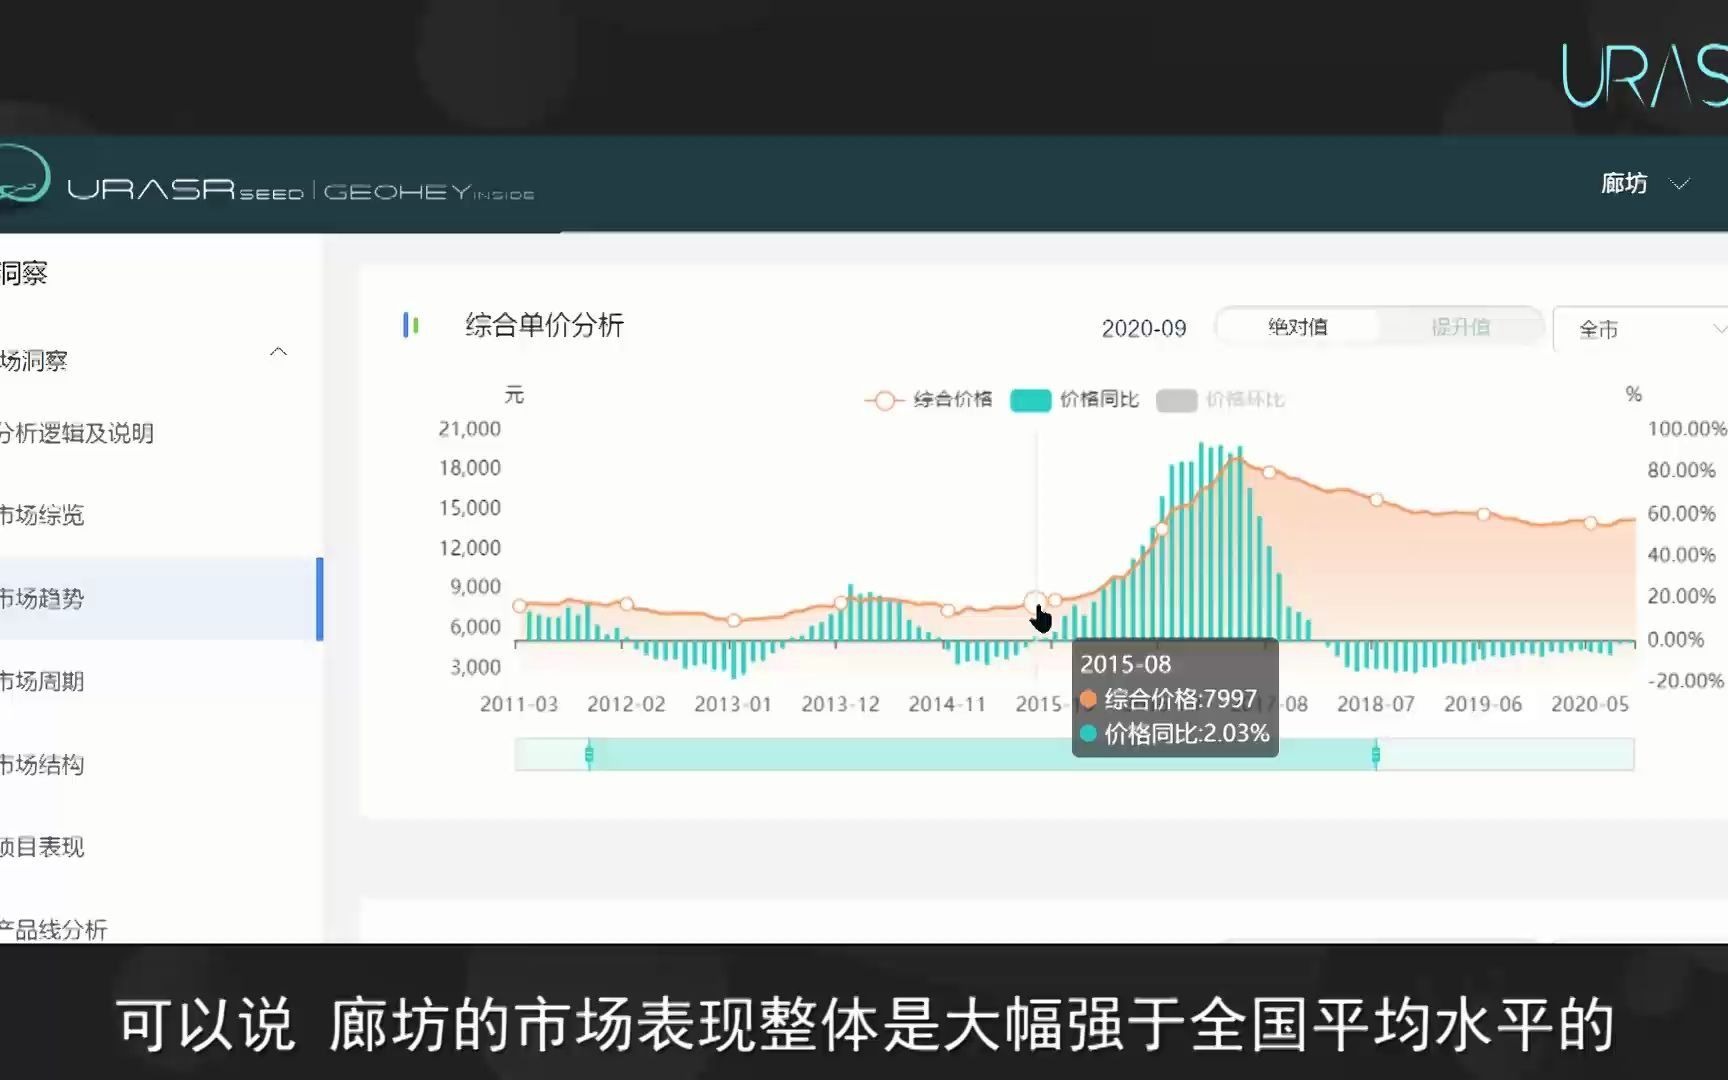Image resolution: width=1728 pixels, height=1080 pixels.
Task: Switch to the 绝对值 toggle option
Action: pos(1297,327)
